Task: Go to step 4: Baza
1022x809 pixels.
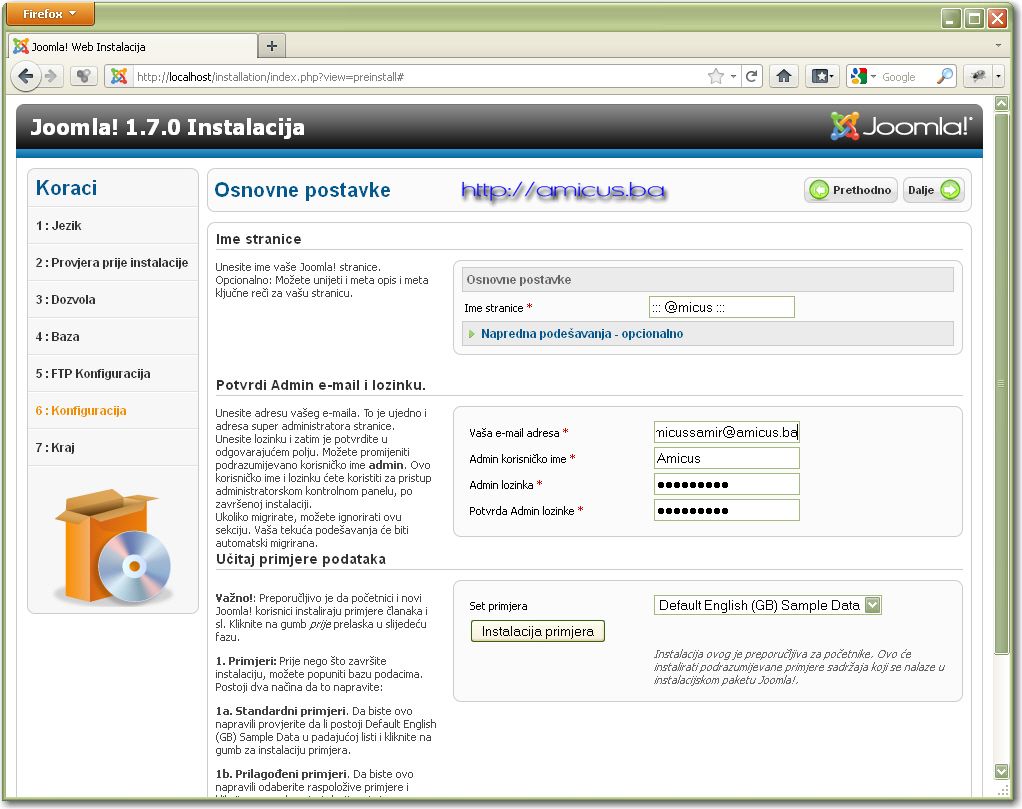Action: click(x=58, y=337)
